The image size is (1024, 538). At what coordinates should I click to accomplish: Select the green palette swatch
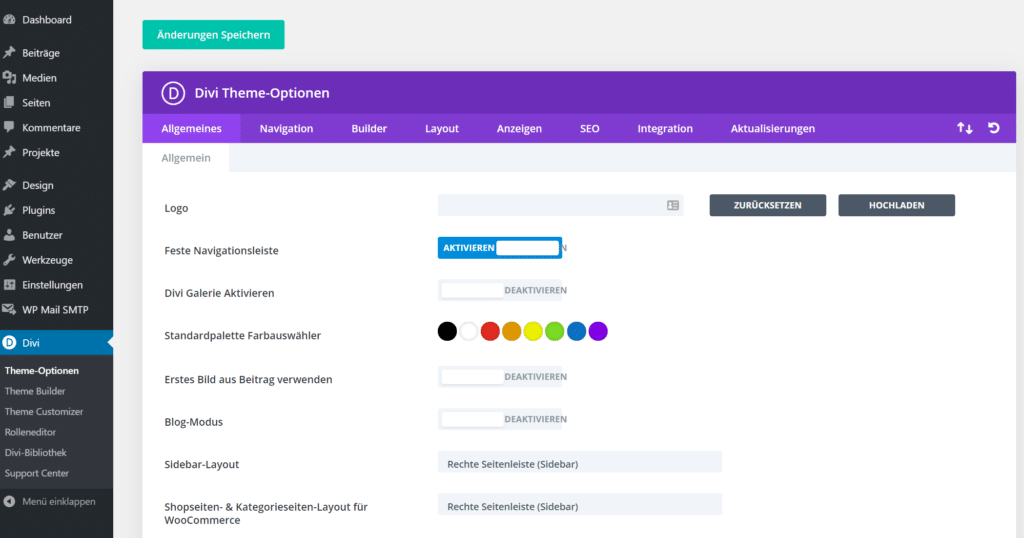[x=555, y=331]
